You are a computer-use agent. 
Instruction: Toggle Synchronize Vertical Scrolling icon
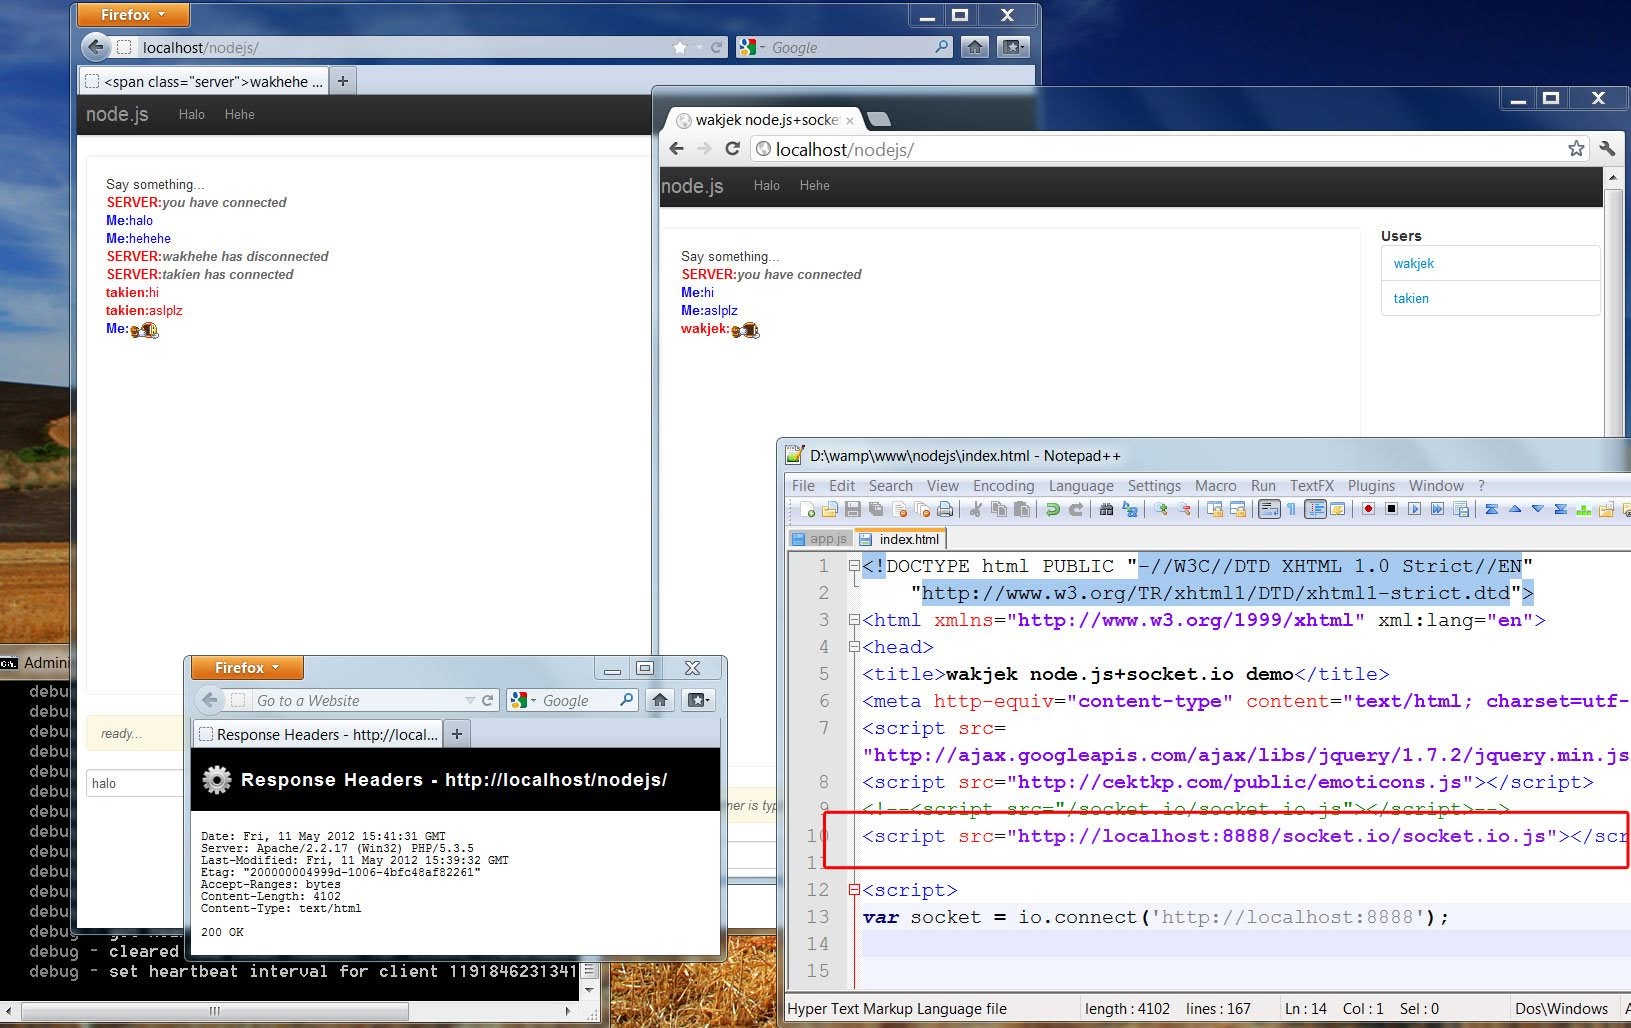pos(1215,509)
